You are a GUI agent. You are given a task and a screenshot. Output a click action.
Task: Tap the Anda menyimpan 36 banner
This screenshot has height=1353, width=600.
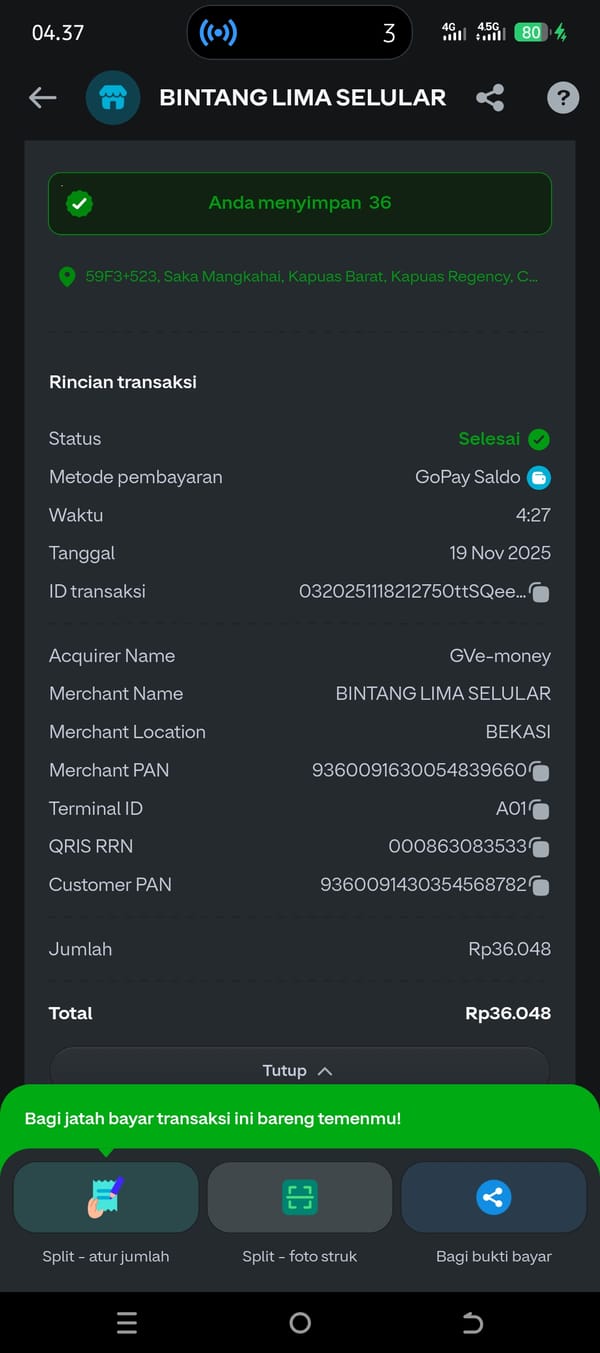[299, 203]
